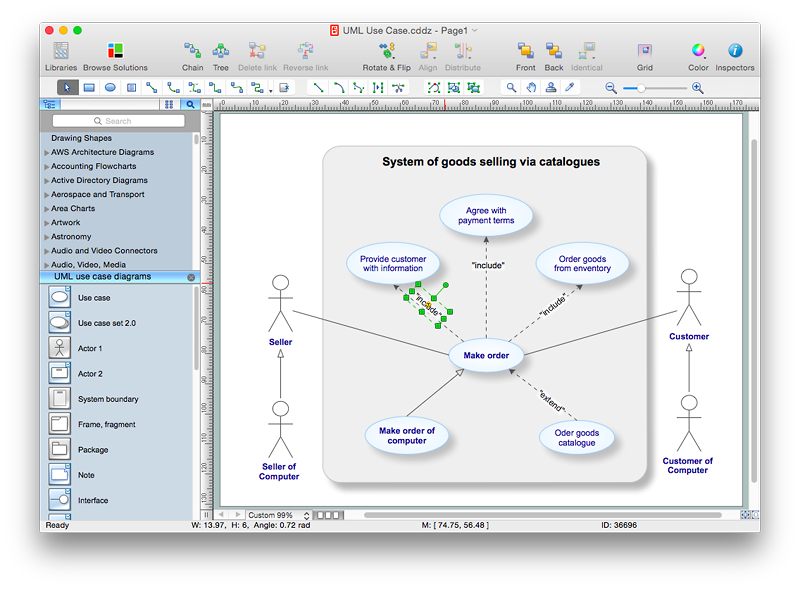Bring selected shape to Front
The image size is (800, 589).
[525, 55]
